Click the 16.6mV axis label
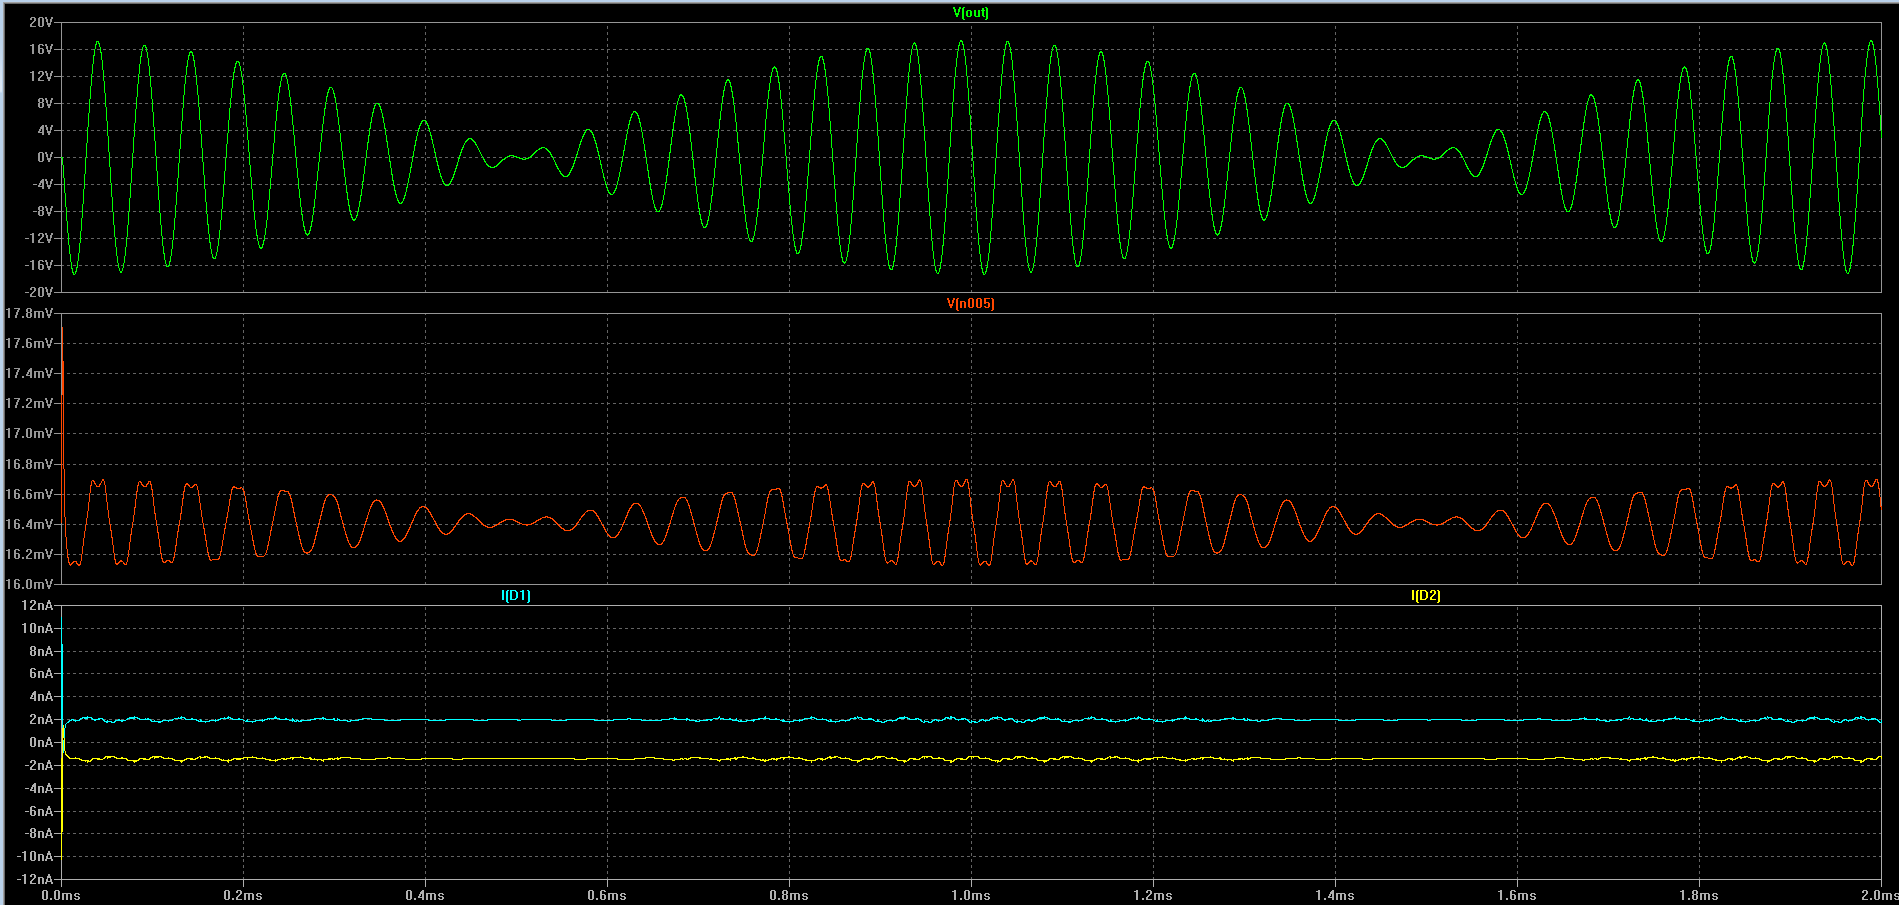The height and width of the screenshot is (905, 1899). 29,494
